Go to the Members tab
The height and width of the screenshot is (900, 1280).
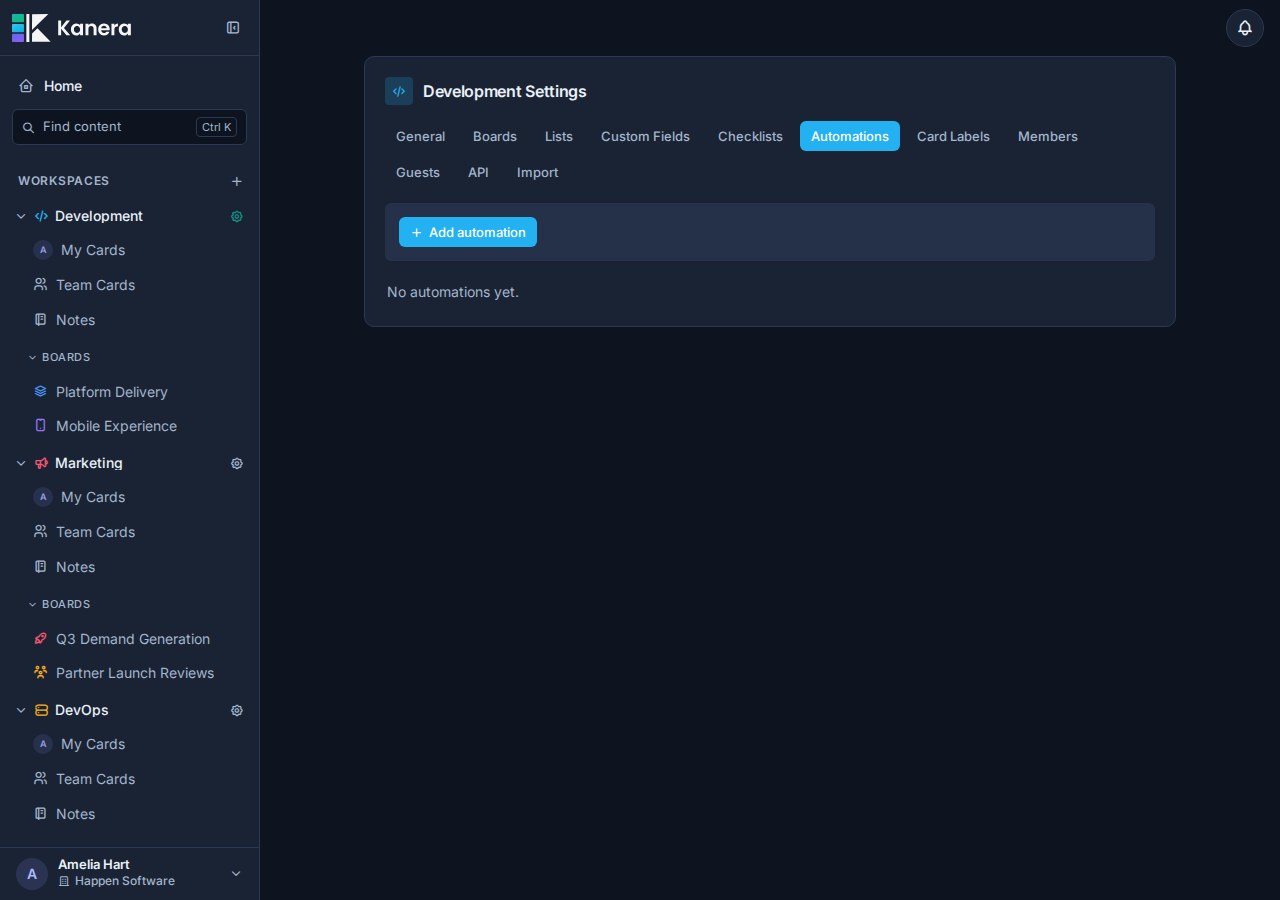coord(1048,136)
